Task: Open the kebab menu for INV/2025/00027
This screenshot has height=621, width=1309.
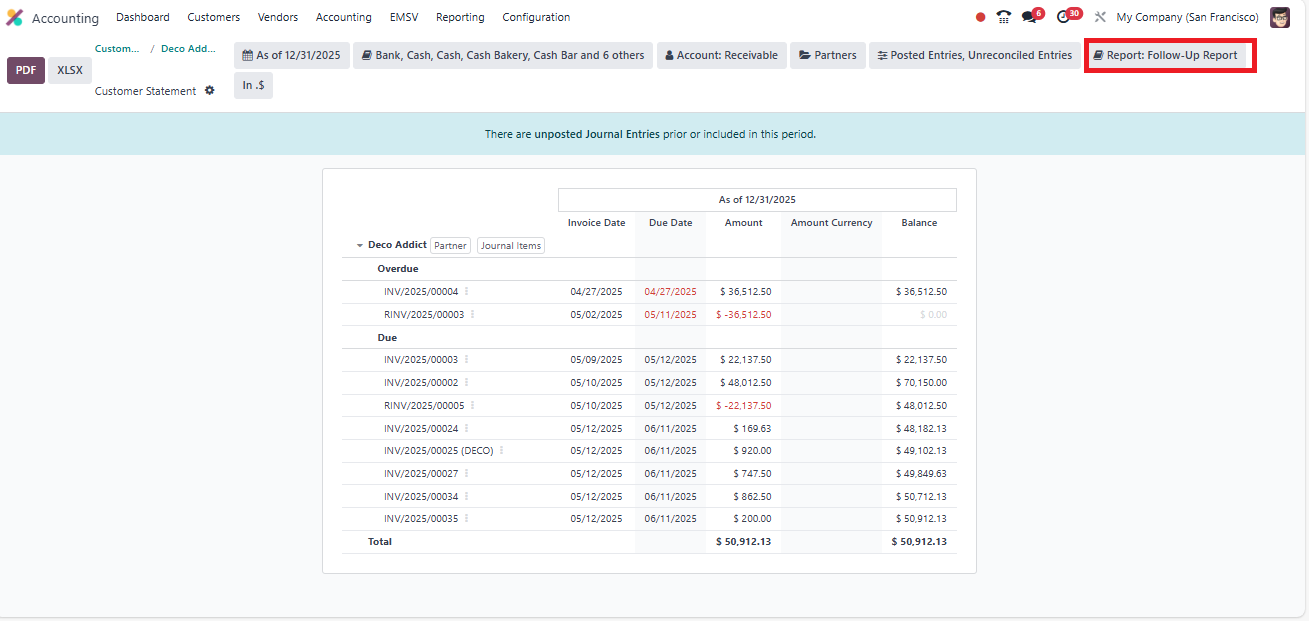Action: click(467, 473)
